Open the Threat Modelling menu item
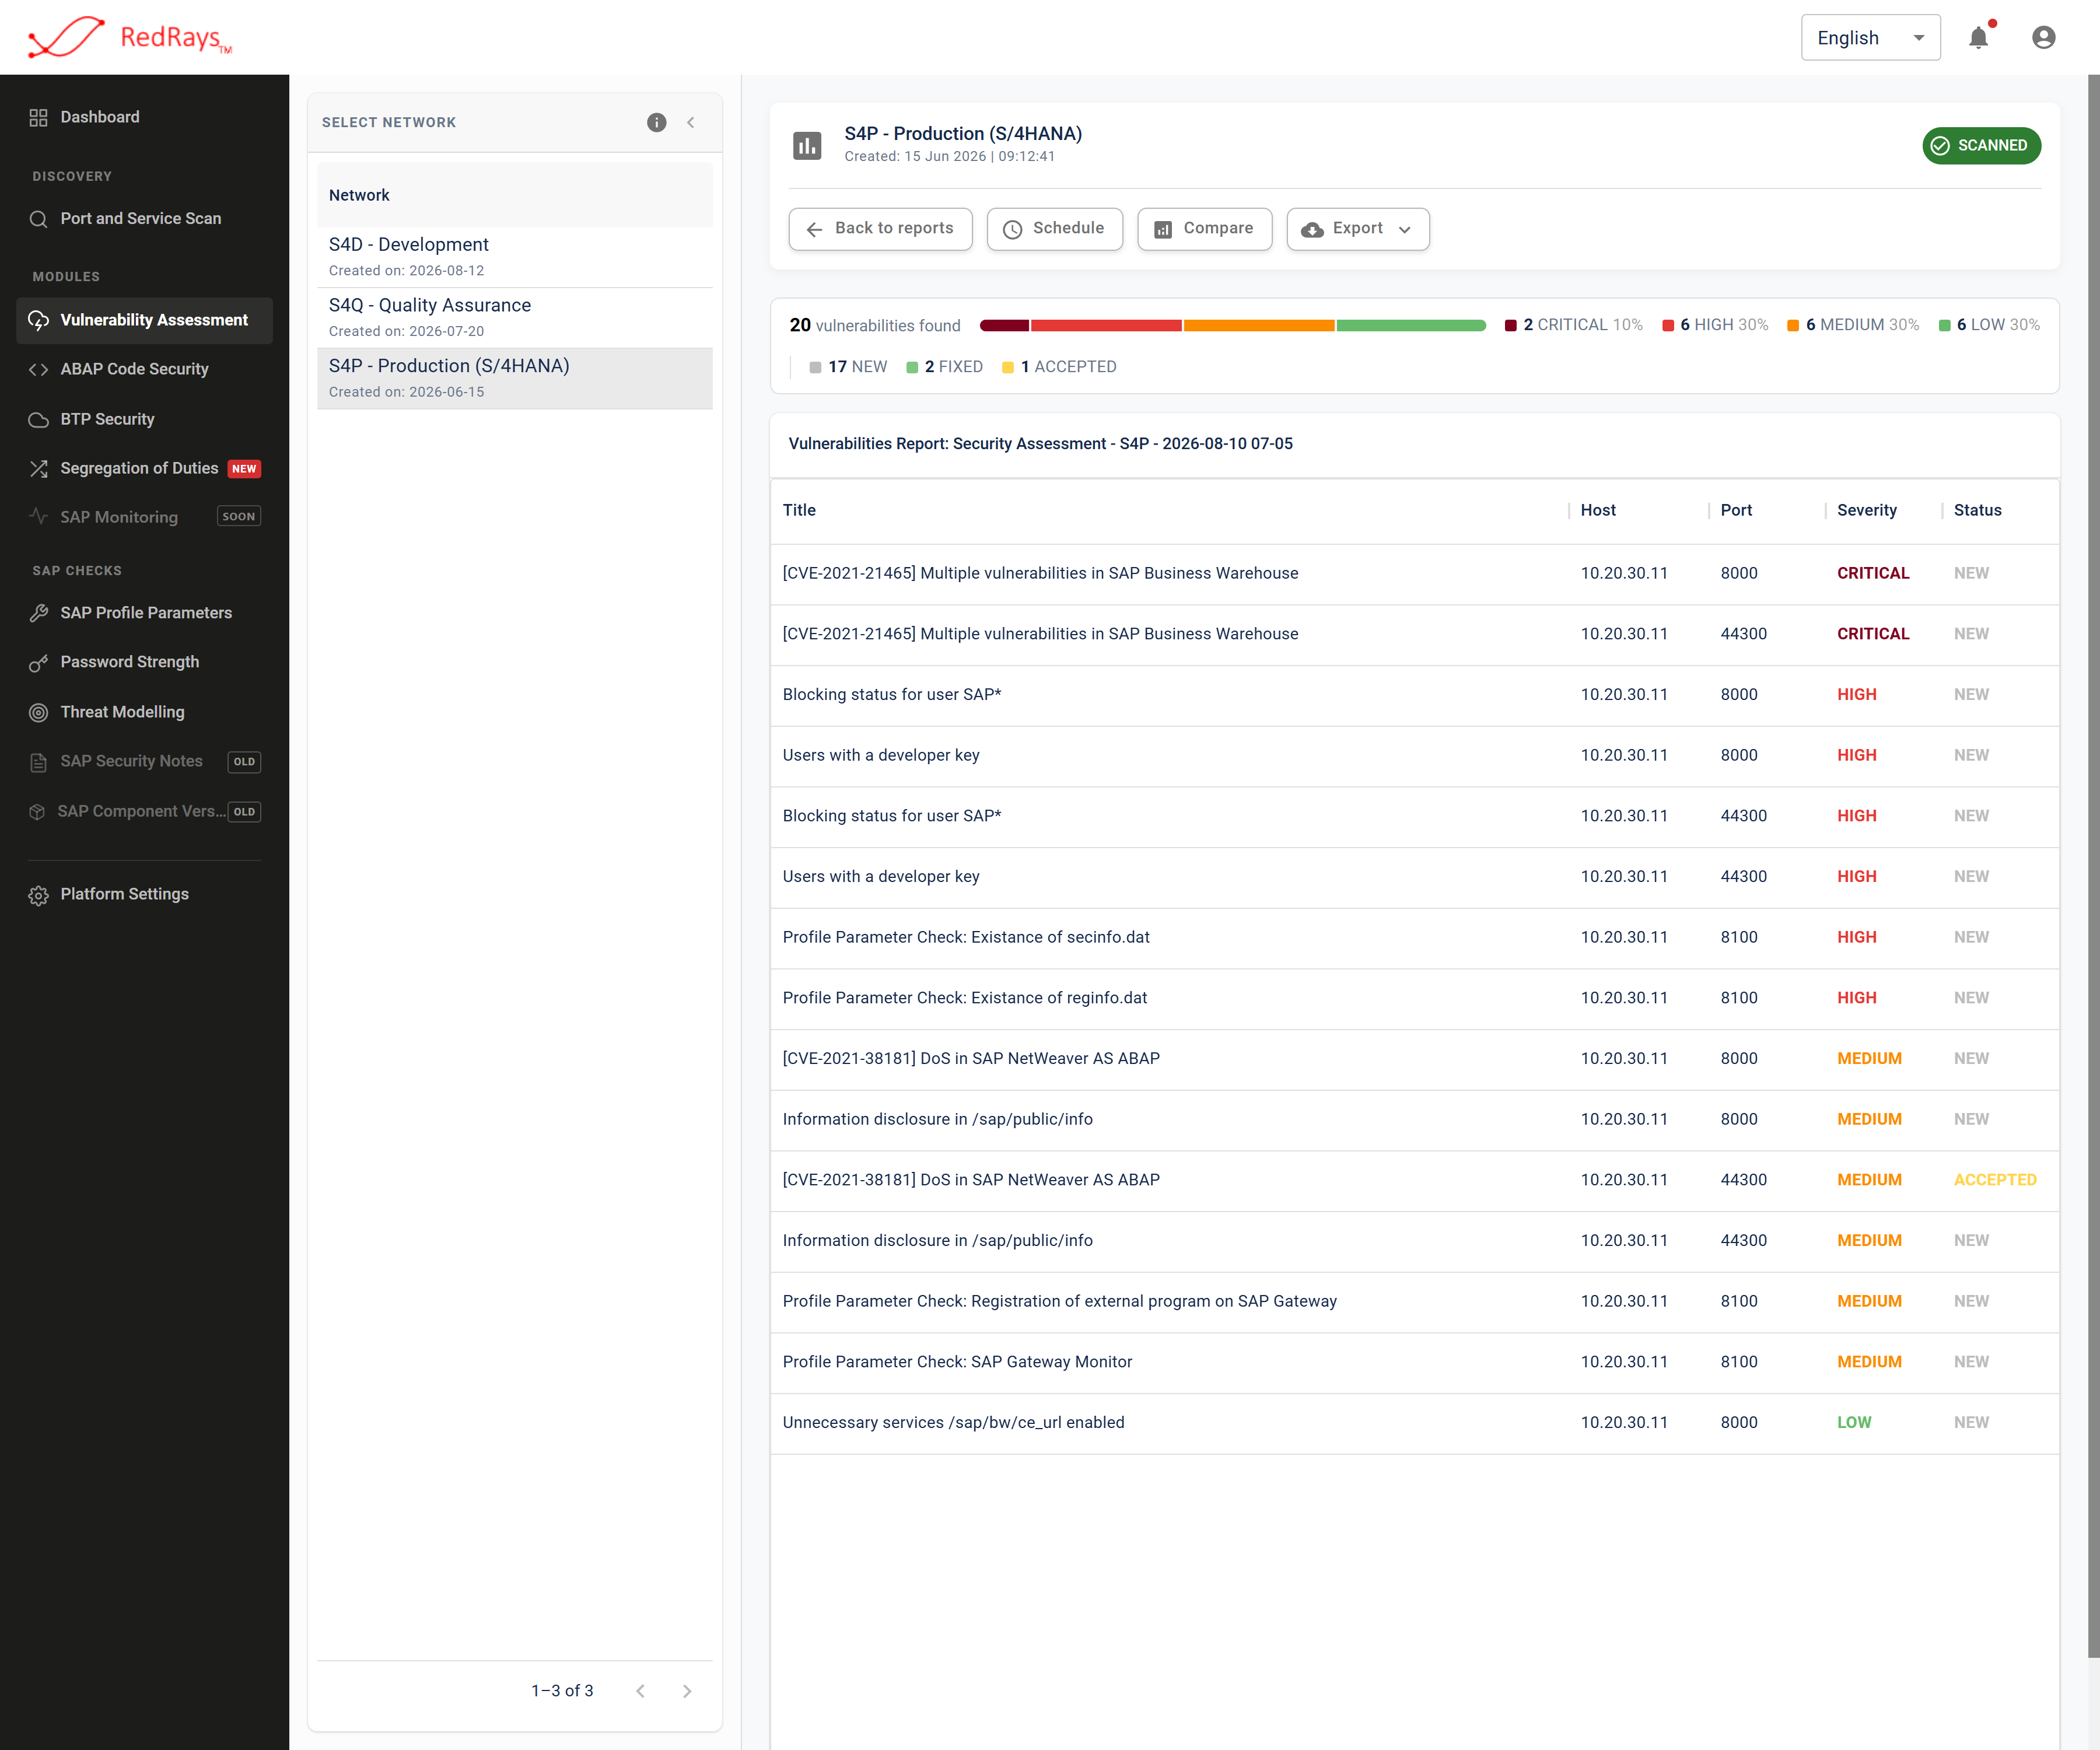2100x1750 pixels. pos(144,712)
